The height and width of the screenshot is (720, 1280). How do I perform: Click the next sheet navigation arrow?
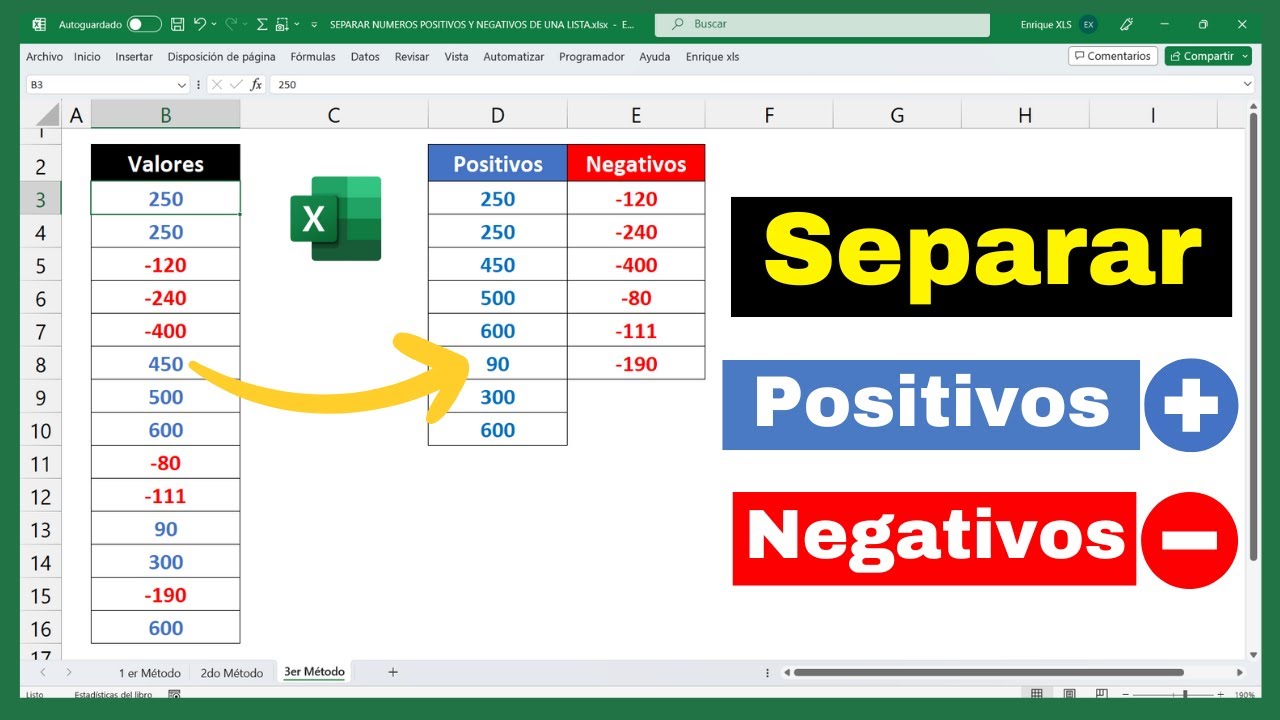[69, 672]
